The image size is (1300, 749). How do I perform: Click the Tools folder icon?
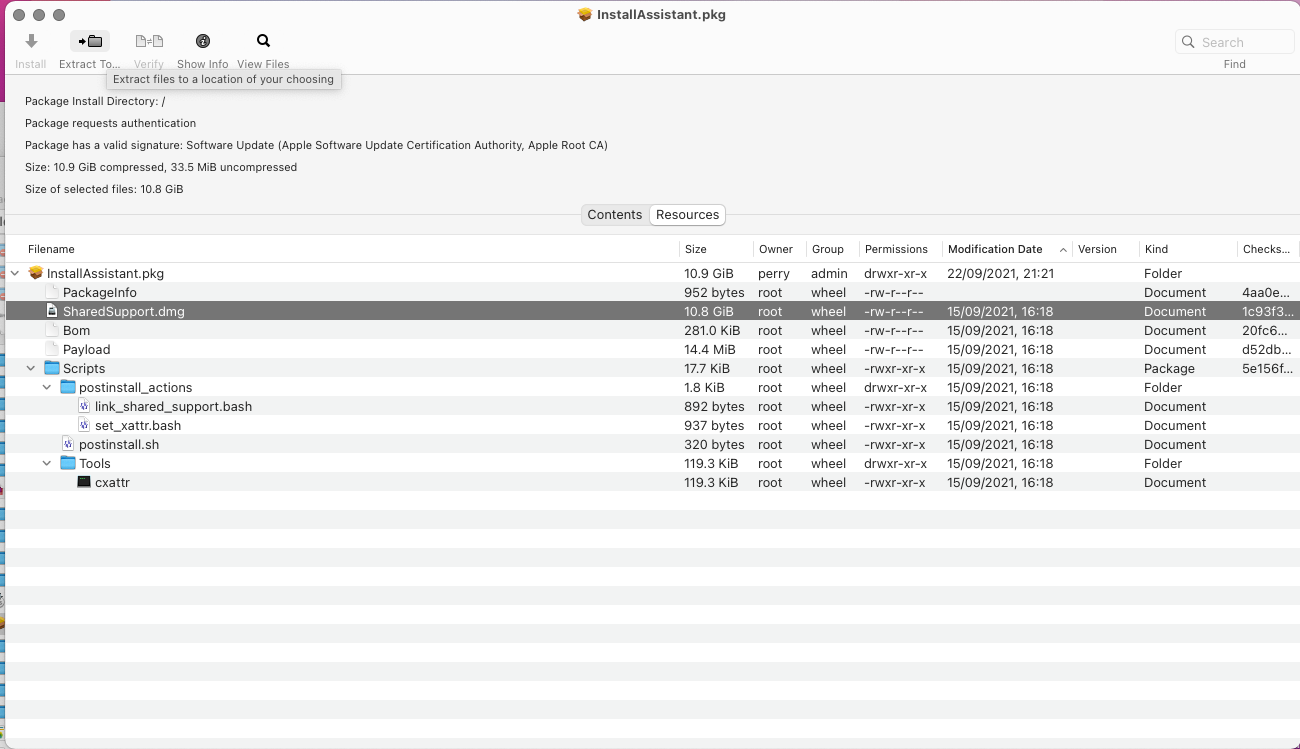(68, 463)
